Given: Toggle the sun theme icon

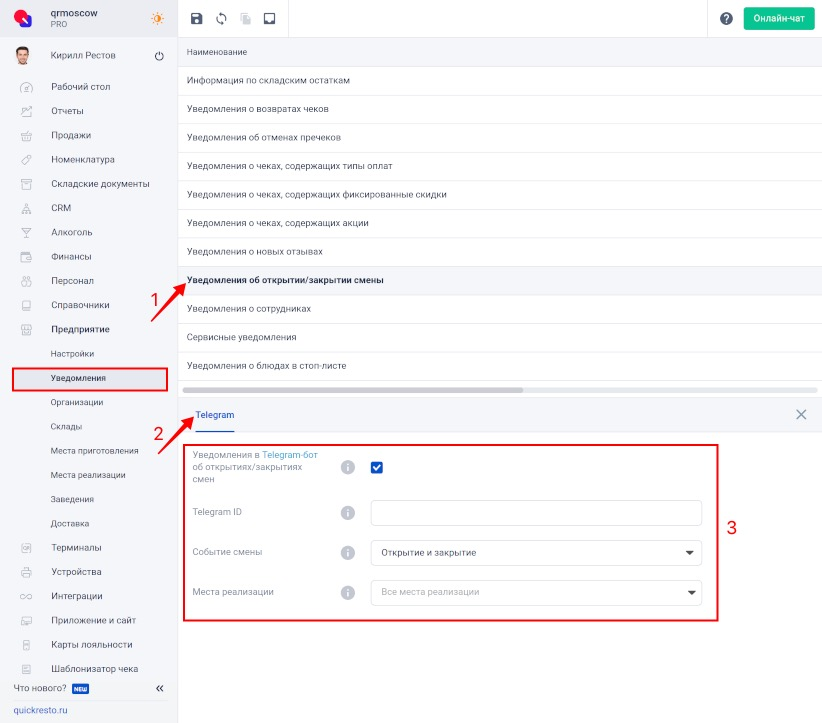Looking at the screenshot, I should click(157, 18).
